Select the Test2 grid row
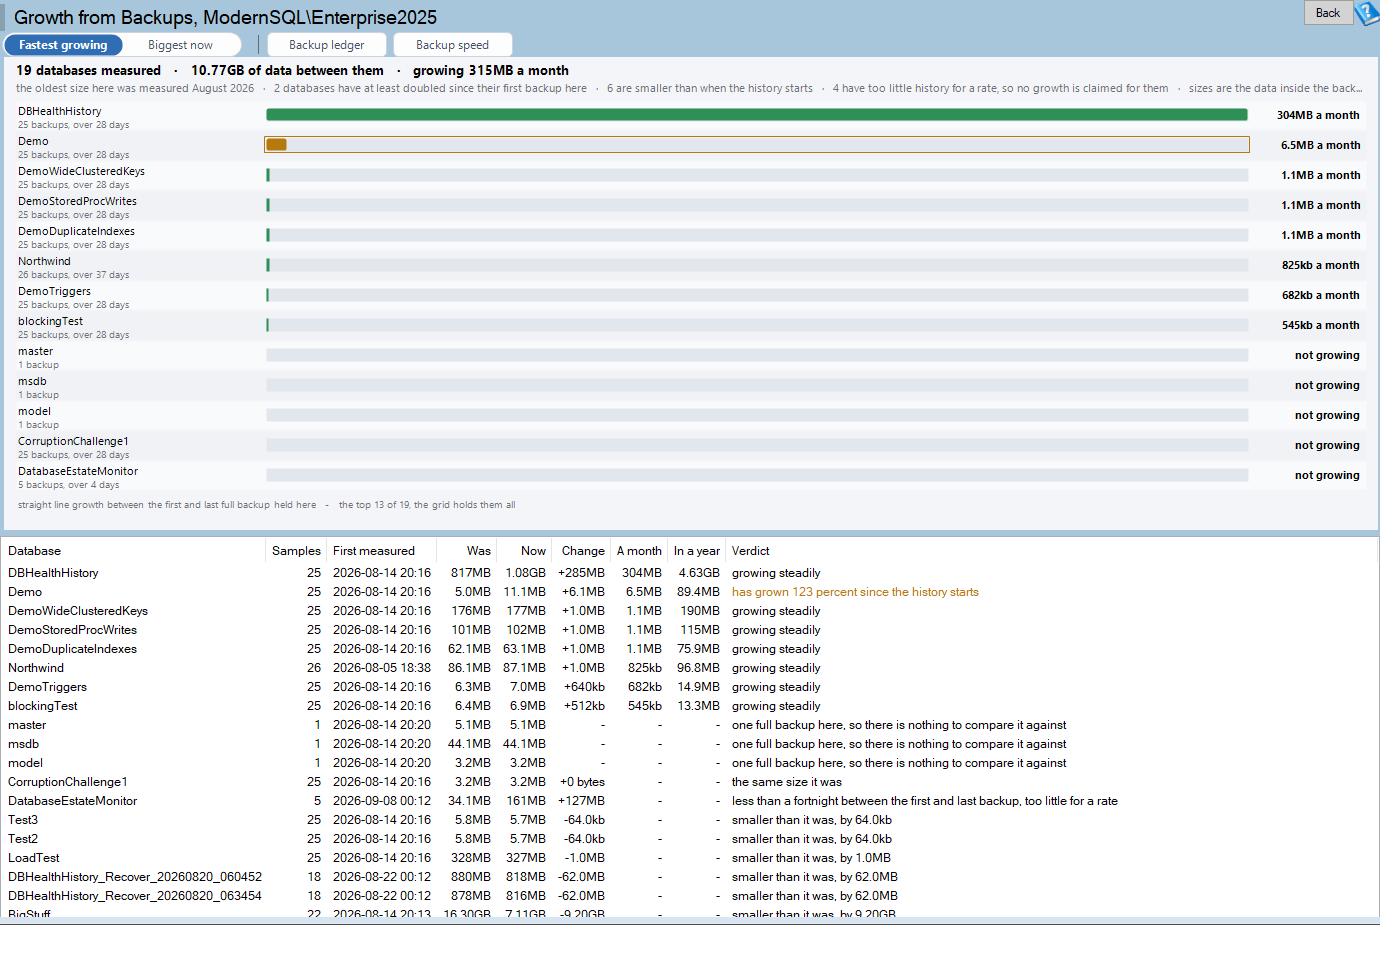 [690, 839]
